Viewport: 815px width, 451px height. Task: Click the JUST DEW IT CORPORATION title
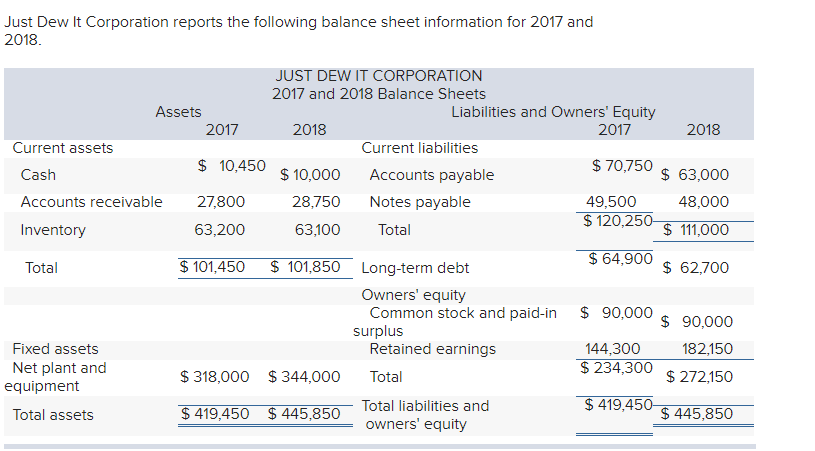(x=378, y=76)
